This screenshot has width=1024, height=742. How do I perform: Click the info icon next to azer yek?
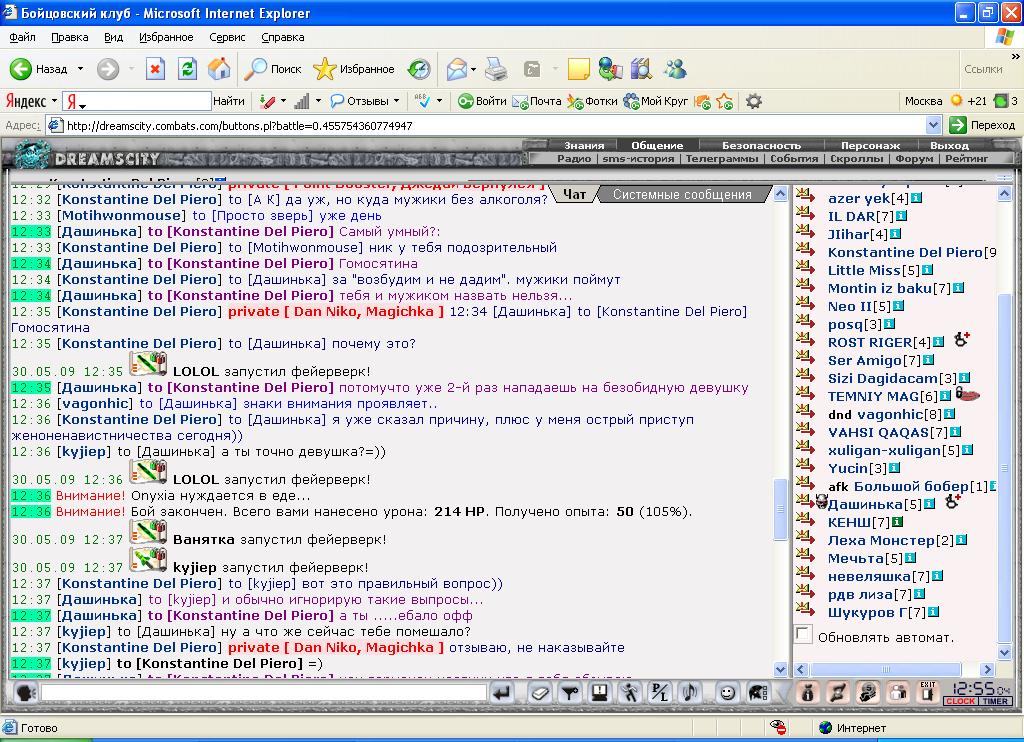[916, 198]
